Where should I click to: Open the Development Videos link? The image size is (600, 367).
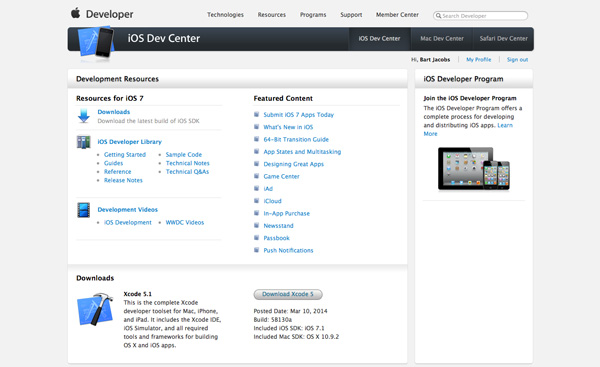point(127,210)
